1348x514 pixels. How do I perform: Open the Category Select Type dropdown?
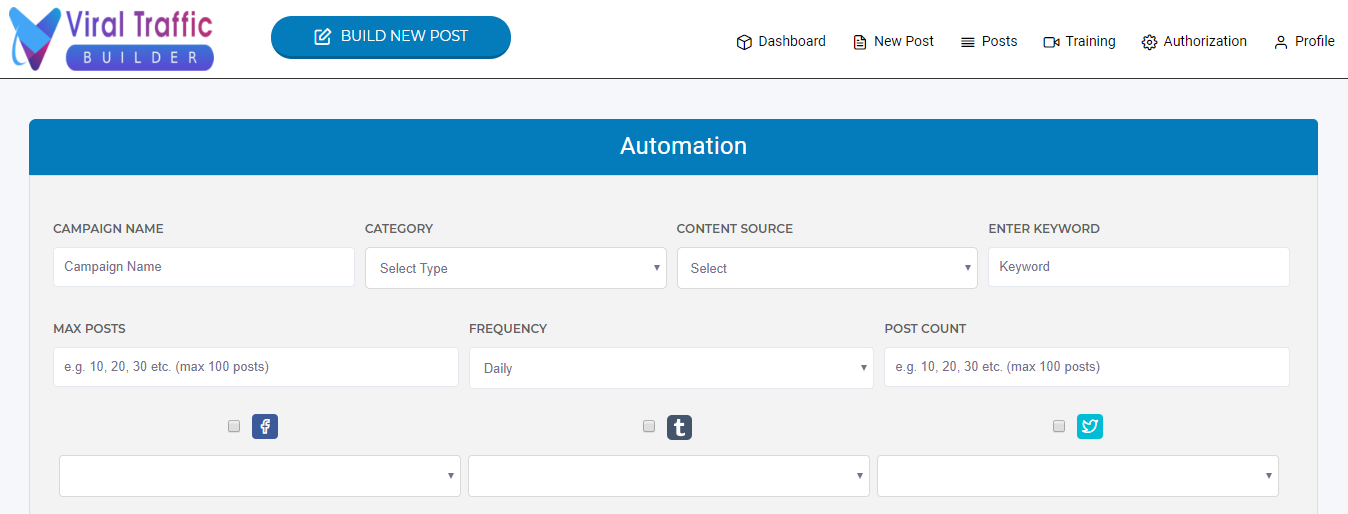coord(516,268)
